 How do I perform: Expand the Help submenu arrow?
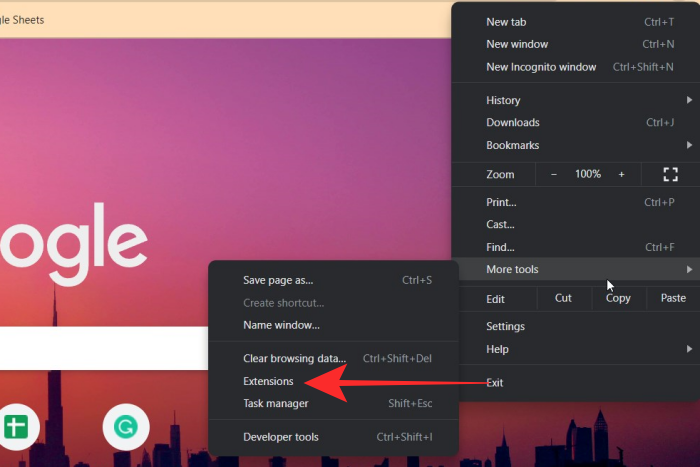(689, 349)
